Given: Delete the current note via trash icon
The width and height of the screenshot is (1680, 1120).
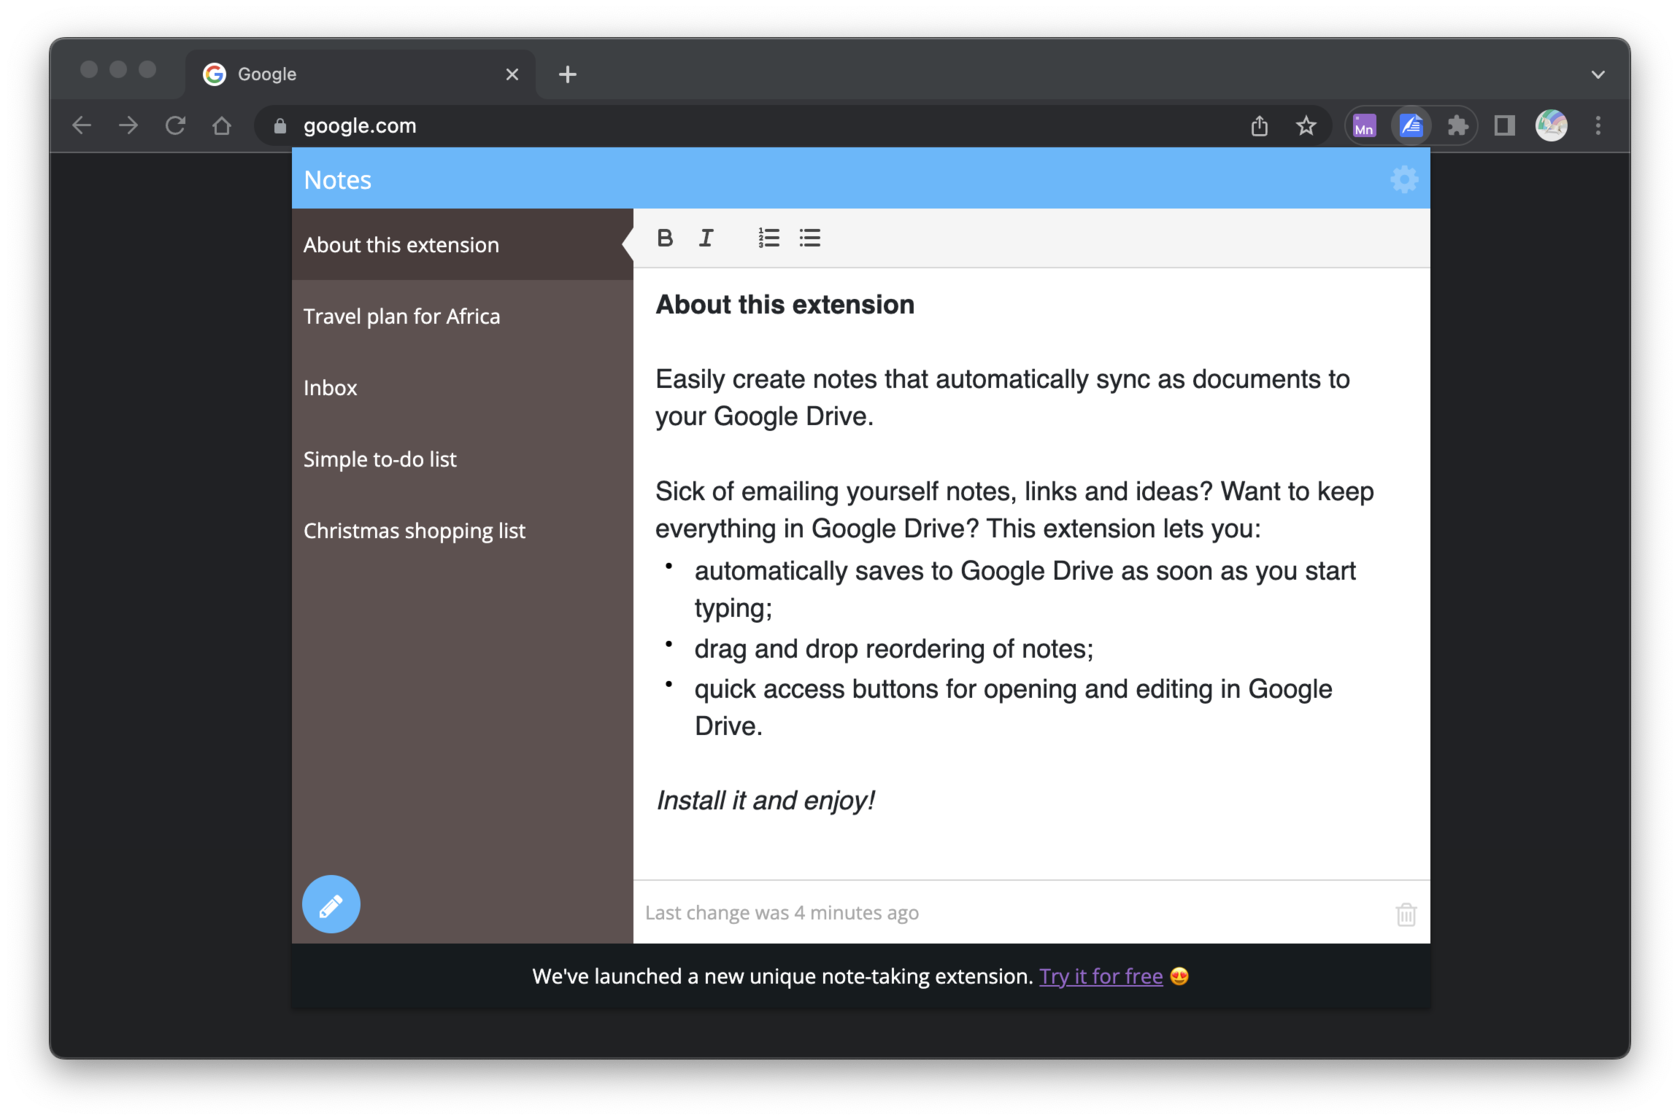Looking at the screenshot, I should (x=1405, y=913).
